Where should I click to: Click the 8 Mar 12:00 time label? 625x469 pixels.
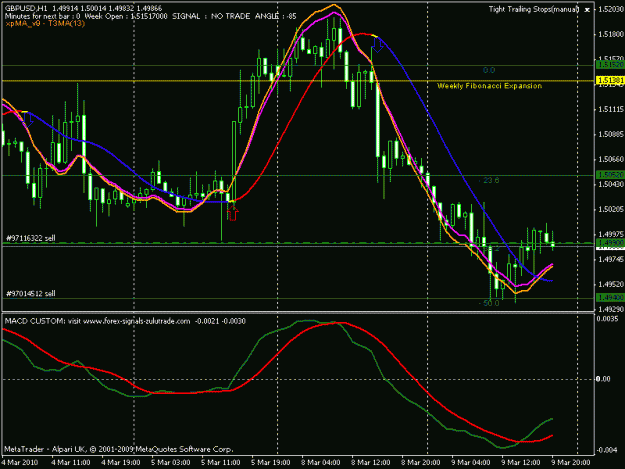click(x=371, y=463)
